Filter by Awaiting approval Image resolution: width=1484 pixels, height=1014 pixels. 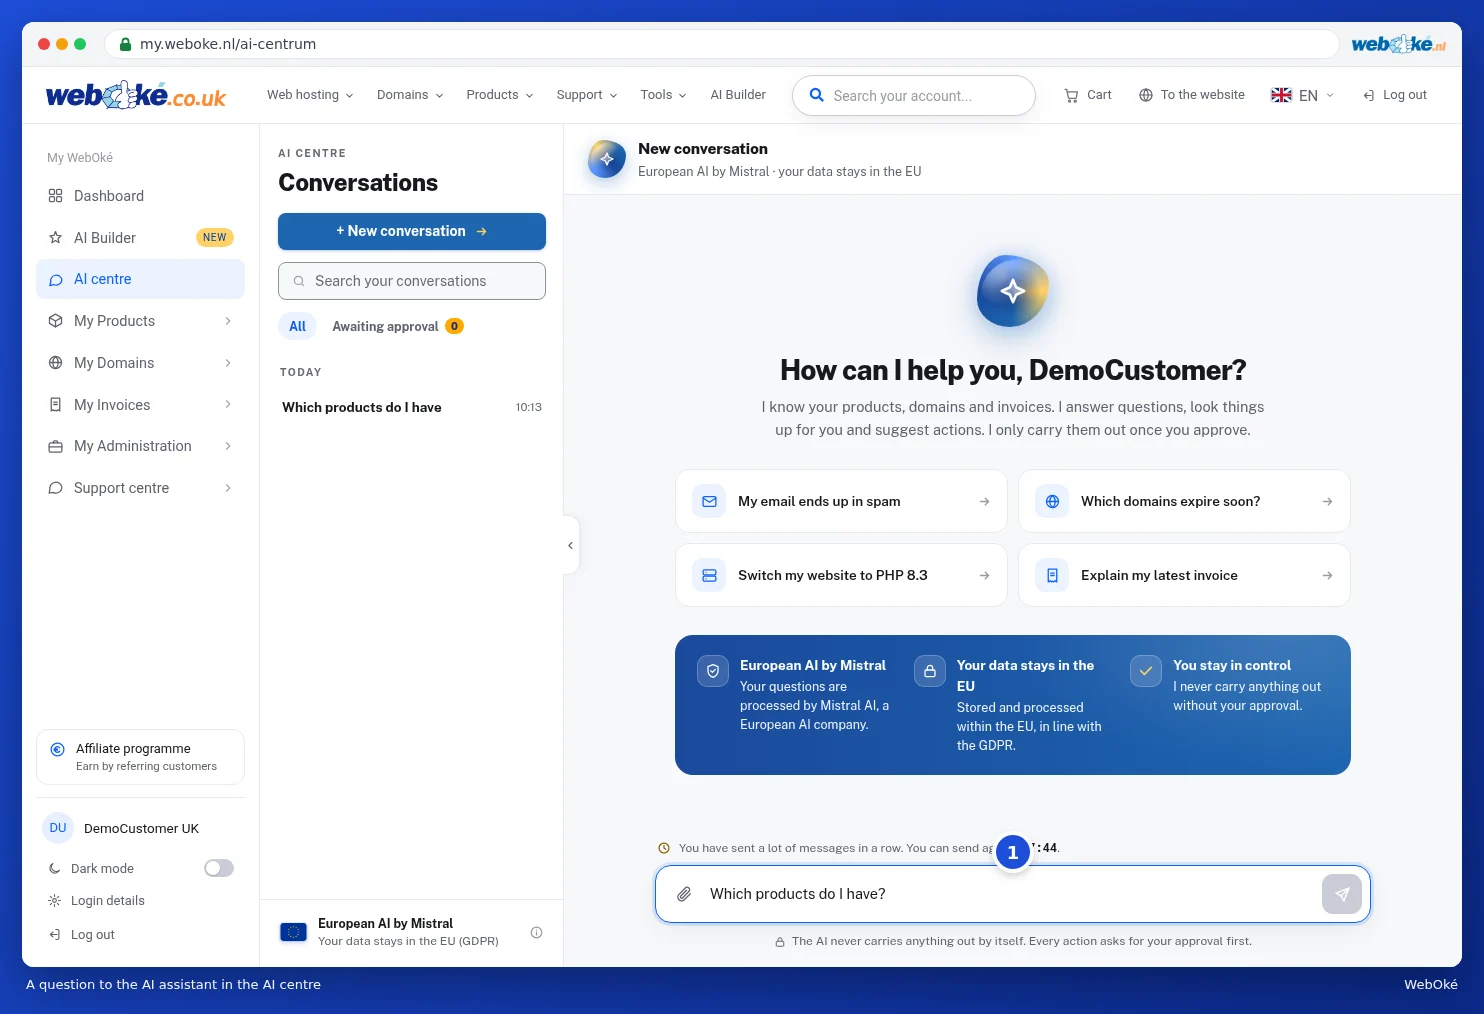pyautogui.click(x=397, y=326)
